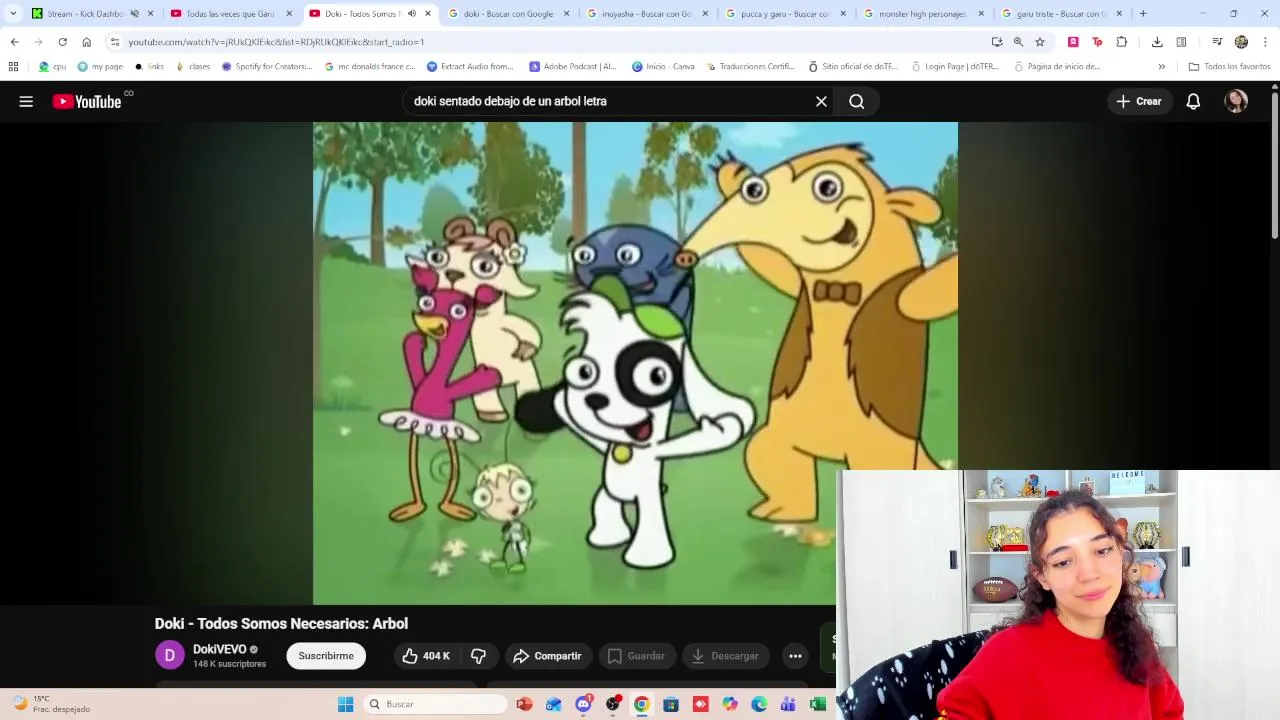Open the YouTube account avatar menu

1236,101
